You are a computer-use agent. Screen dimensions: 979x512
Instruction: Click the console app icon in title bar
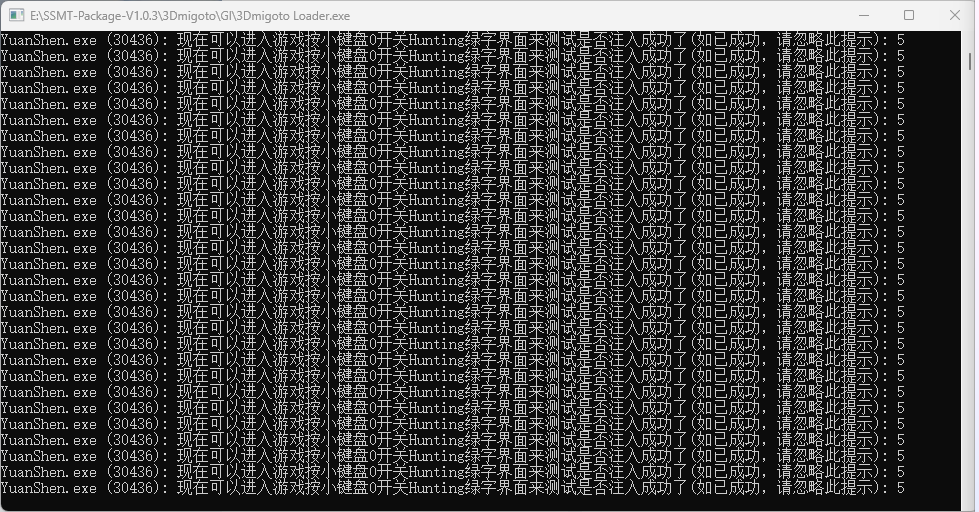[x=17, y=16]
